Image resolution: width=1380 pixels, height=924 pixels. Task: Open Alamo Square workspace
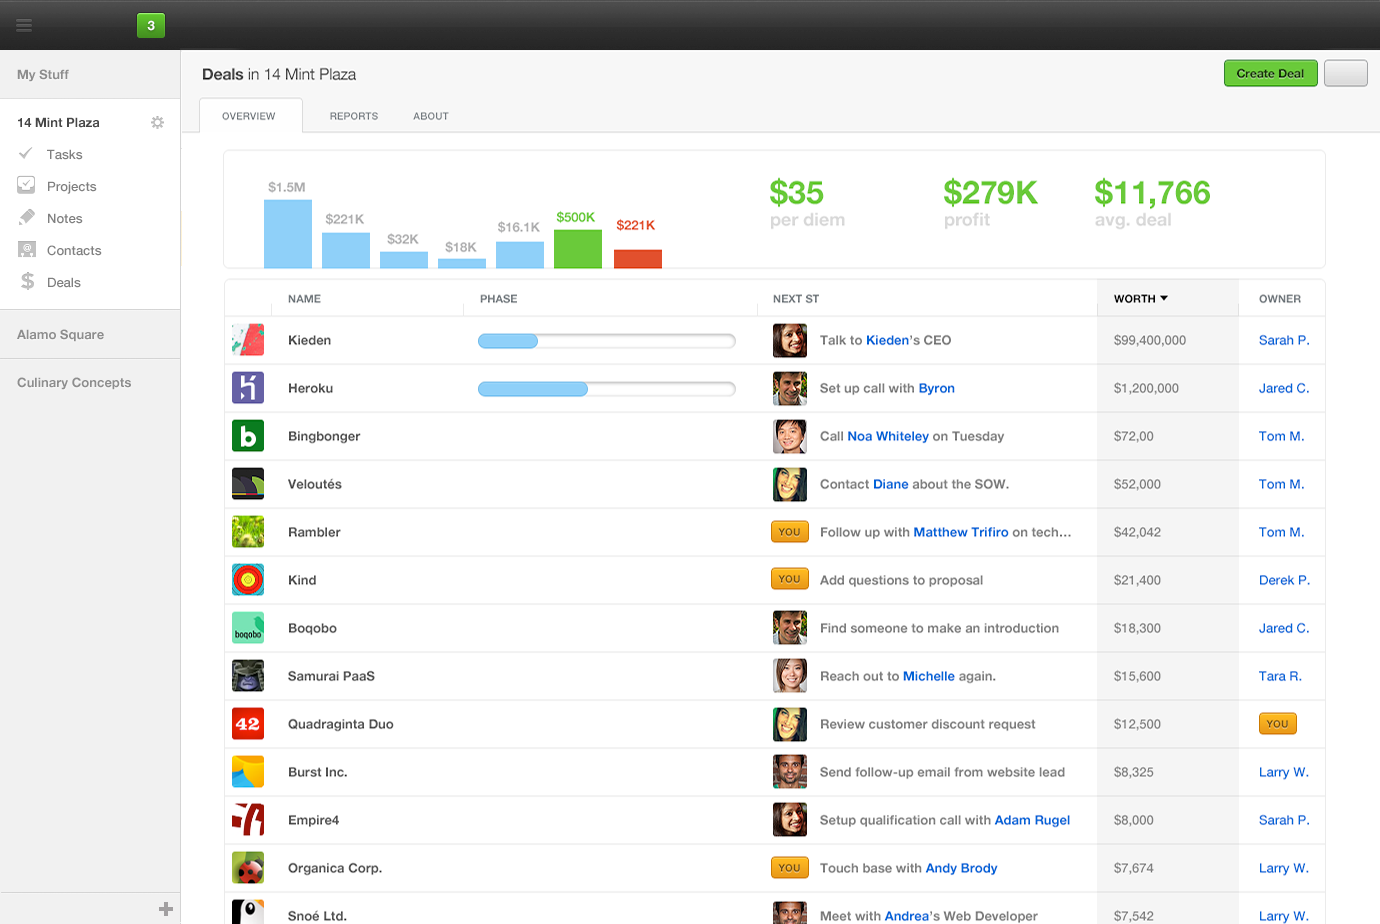tap(60, 334)
